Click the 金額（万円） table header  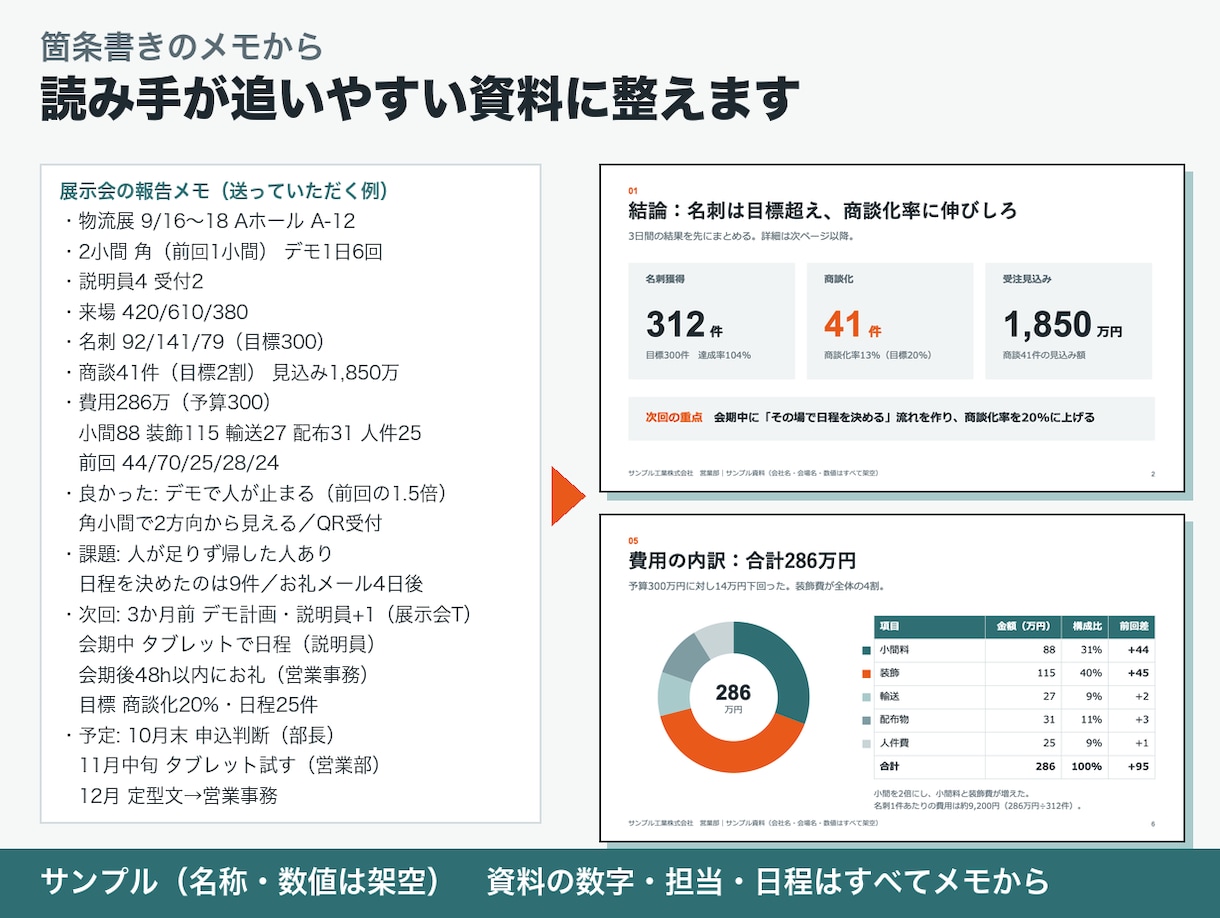[1023, 626]
